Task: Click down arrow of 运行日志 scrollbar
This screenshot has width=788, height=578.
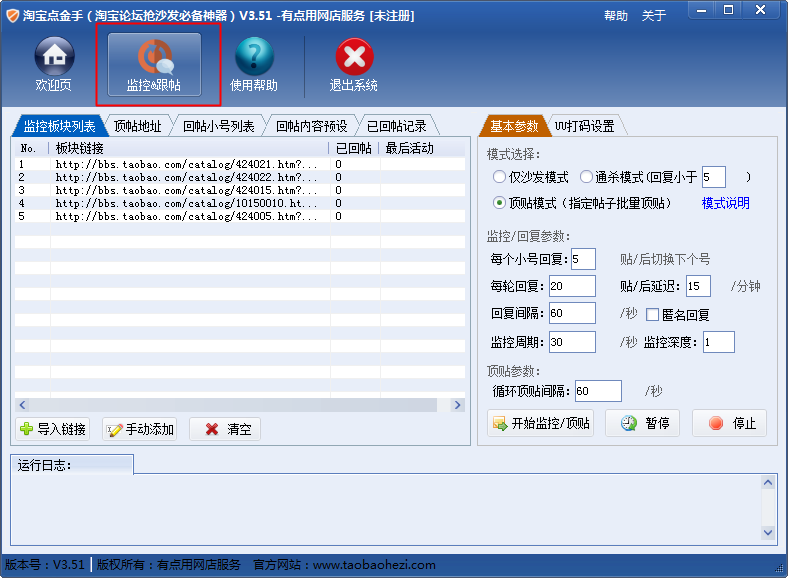Action: click(768, 532)
